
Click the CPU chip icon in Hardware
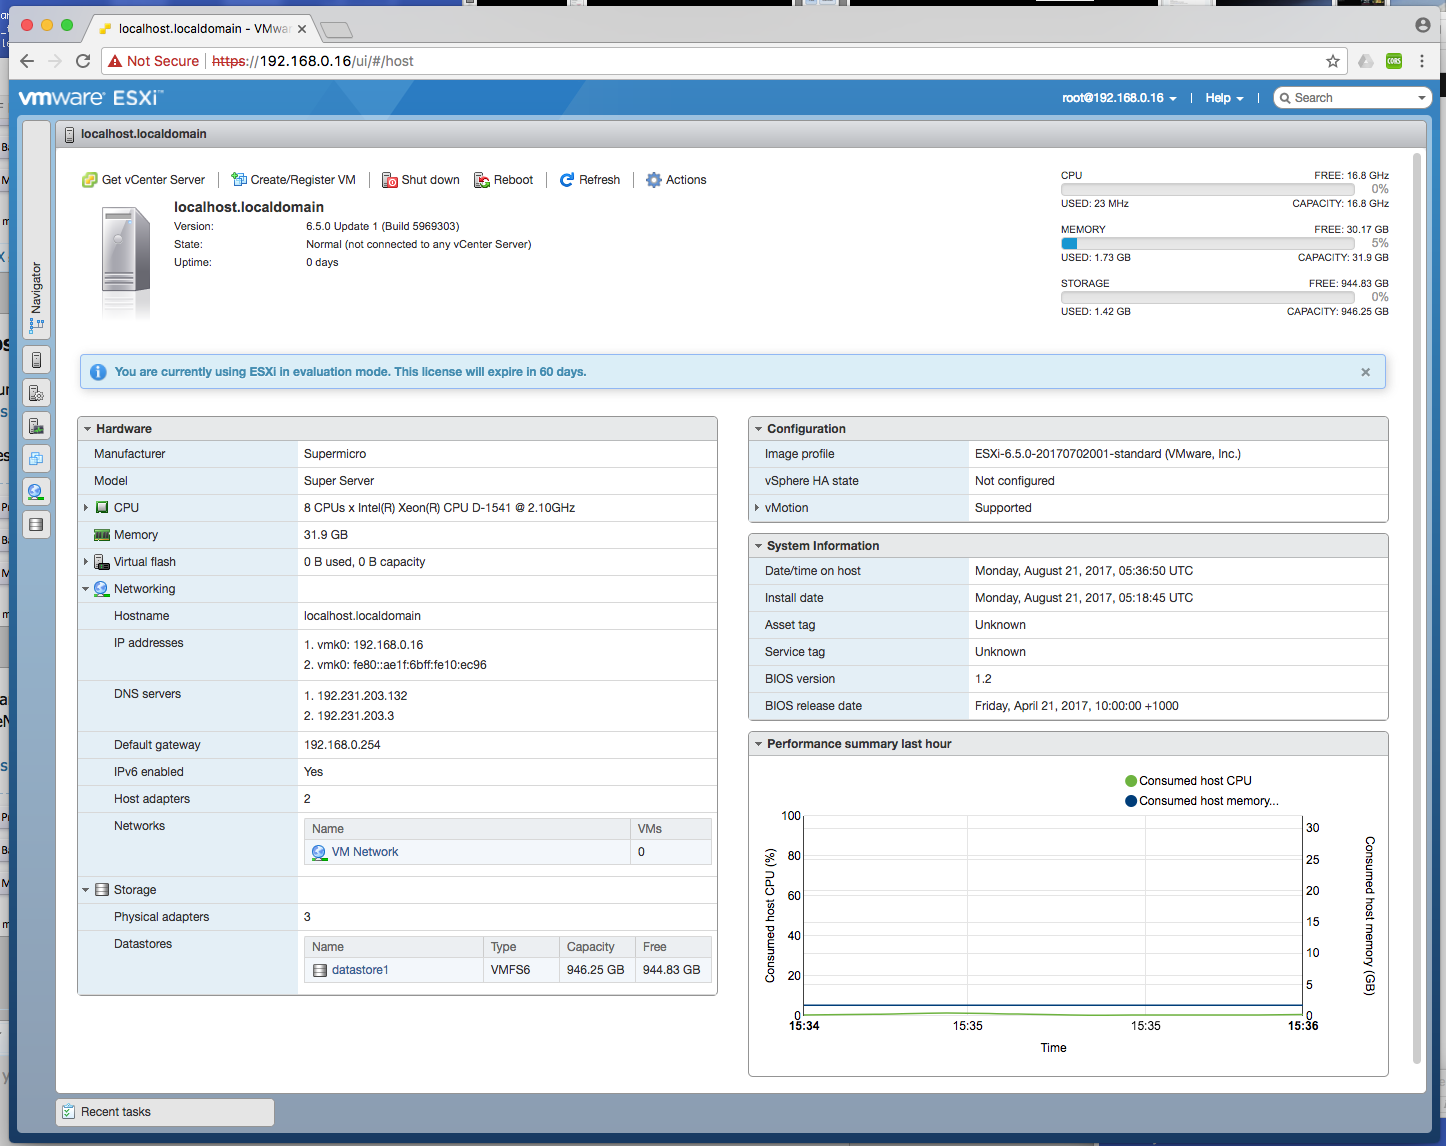click(102, 508)
